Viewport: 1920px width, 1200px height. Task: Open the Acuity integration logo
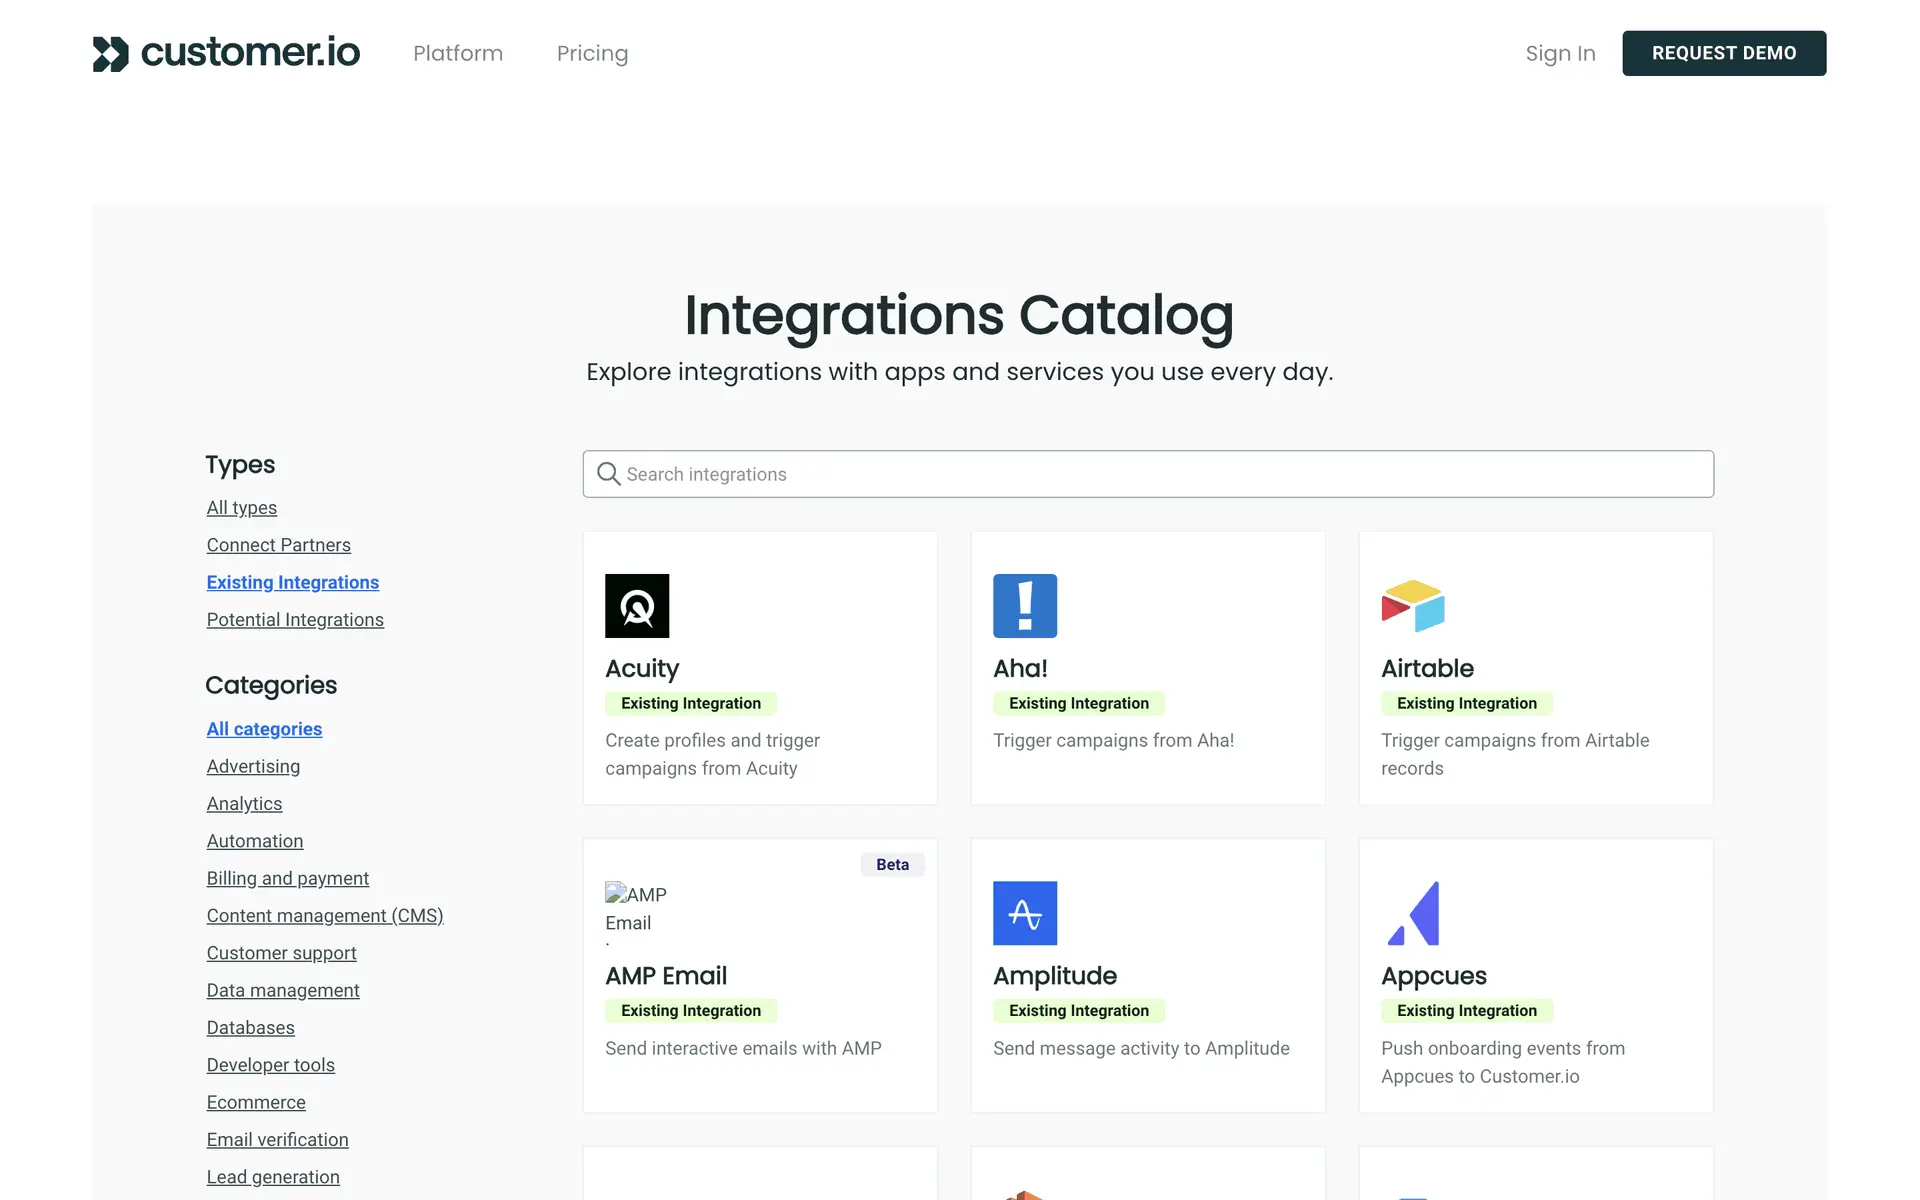pyautogui.click(x=637, y=606)
